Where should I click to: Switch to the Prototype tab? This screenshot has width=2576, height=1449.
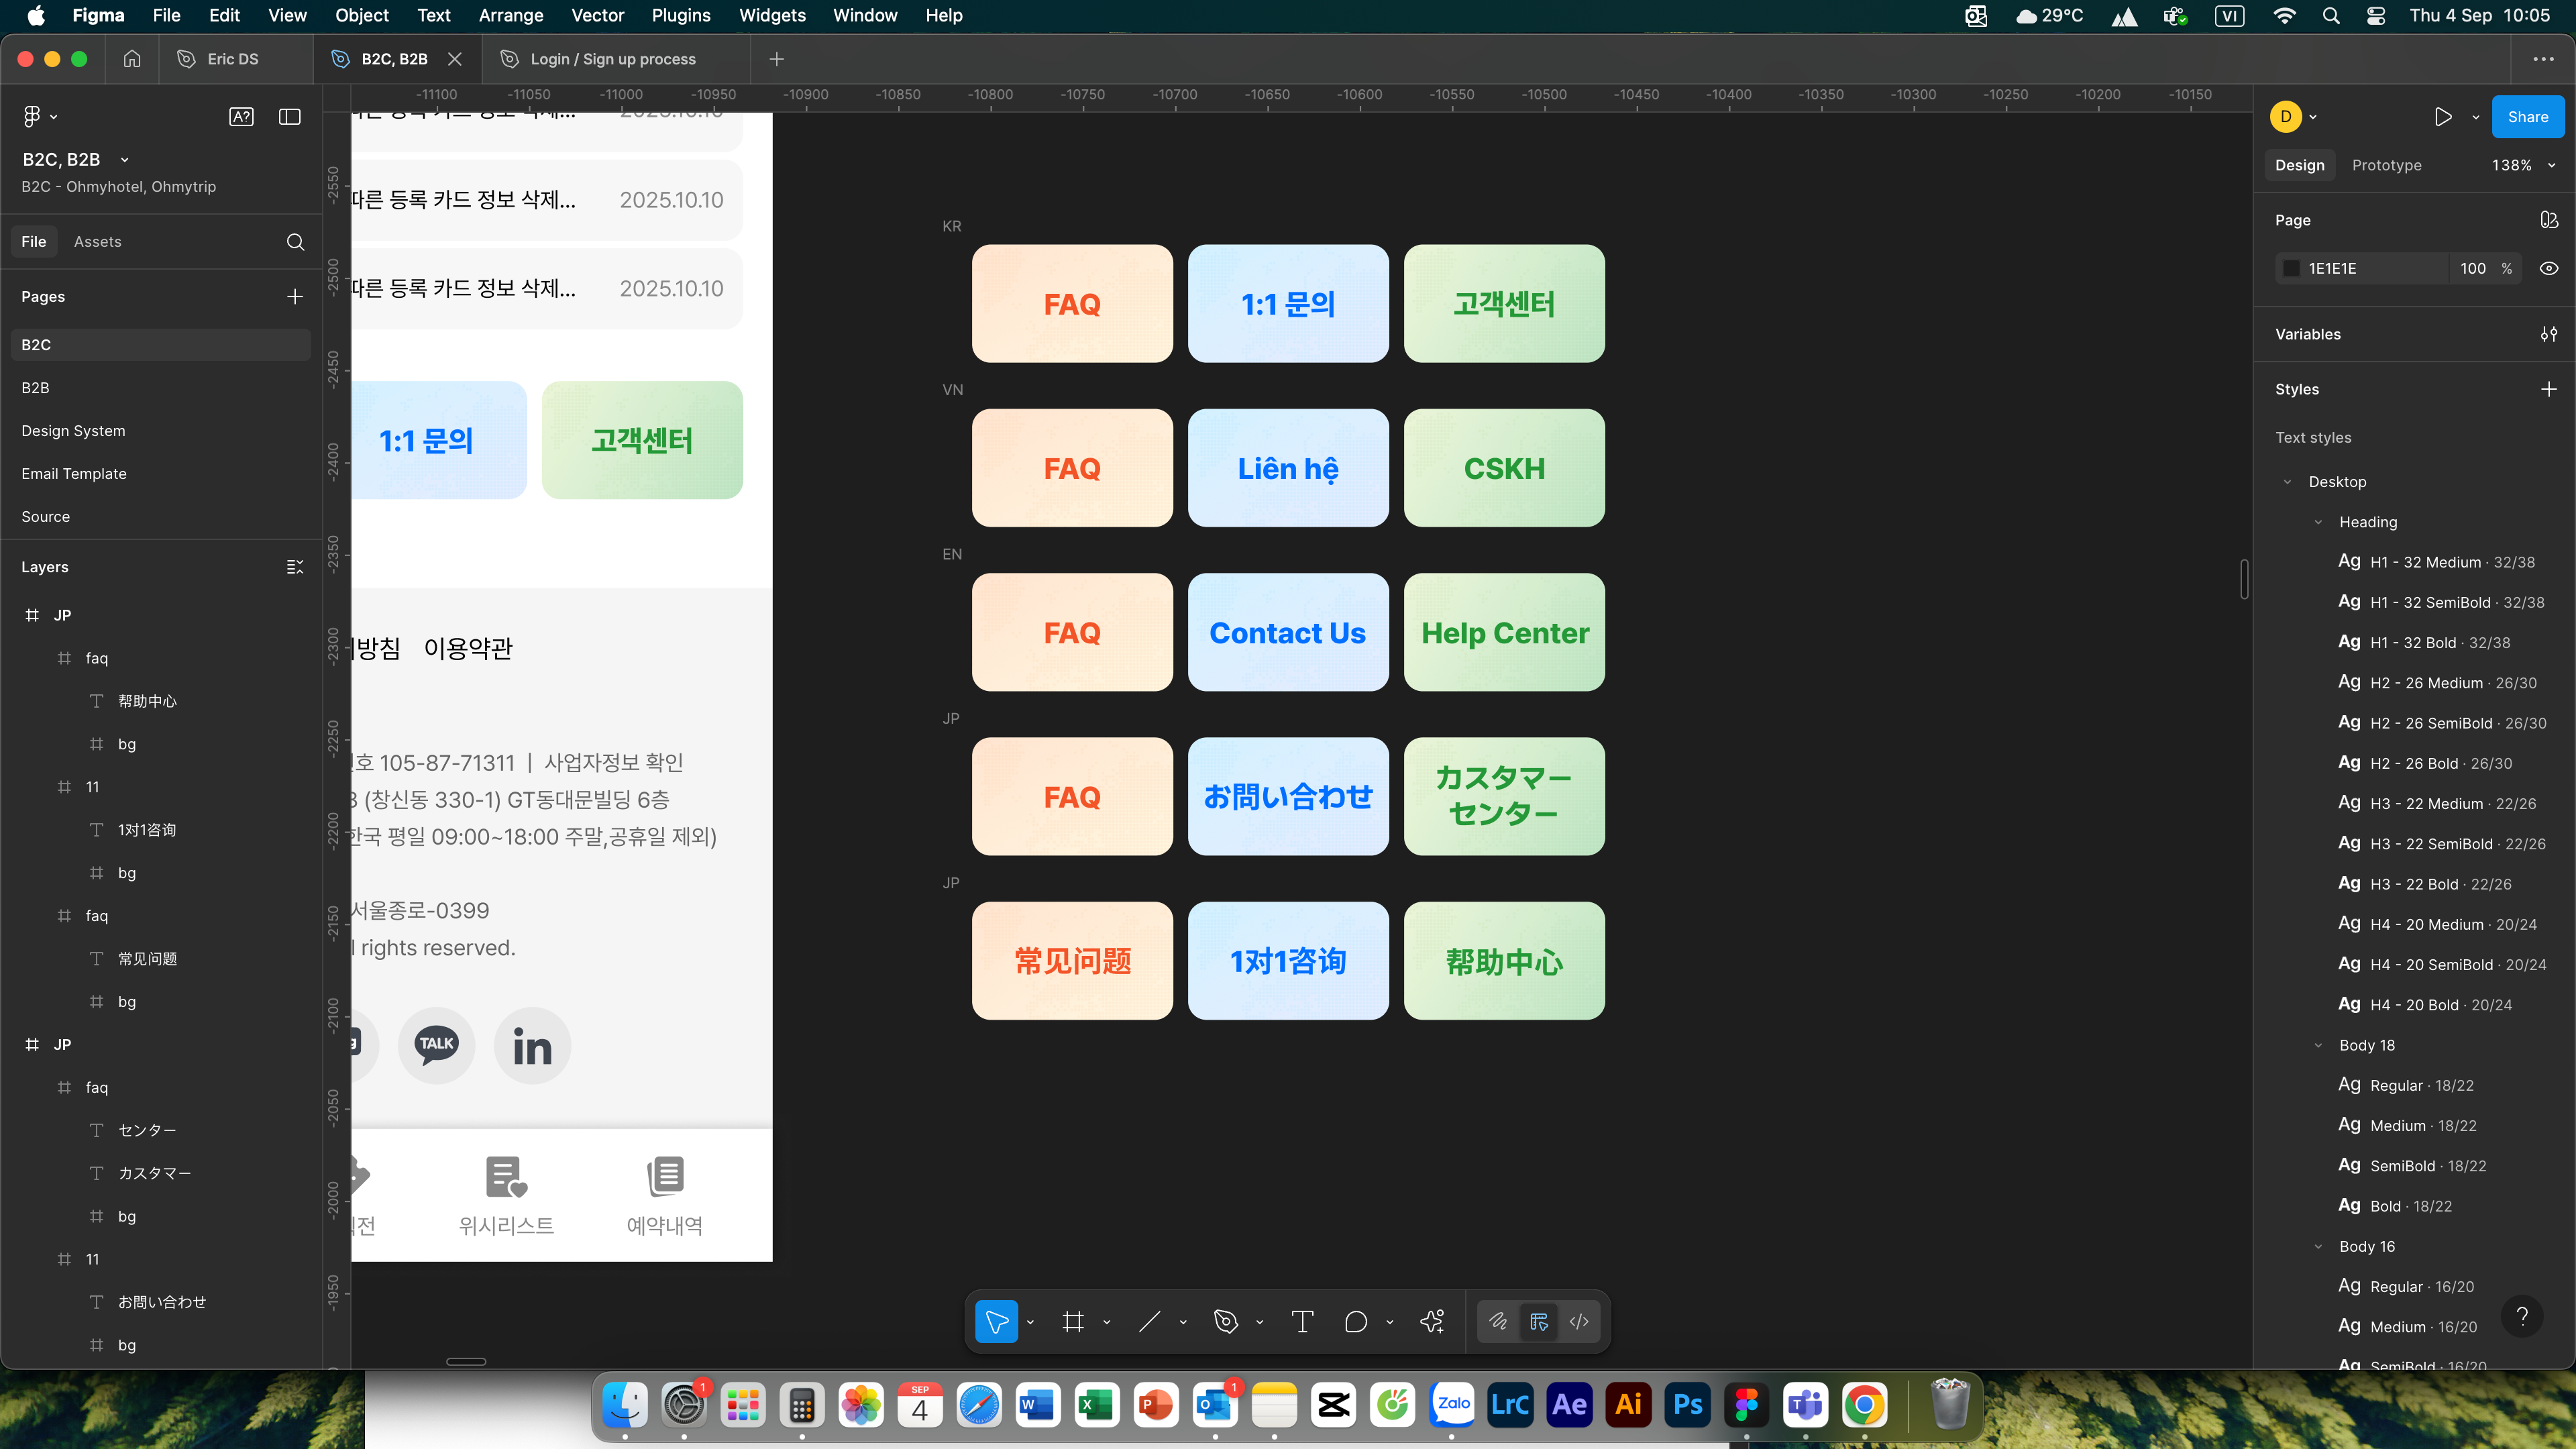2386,165
